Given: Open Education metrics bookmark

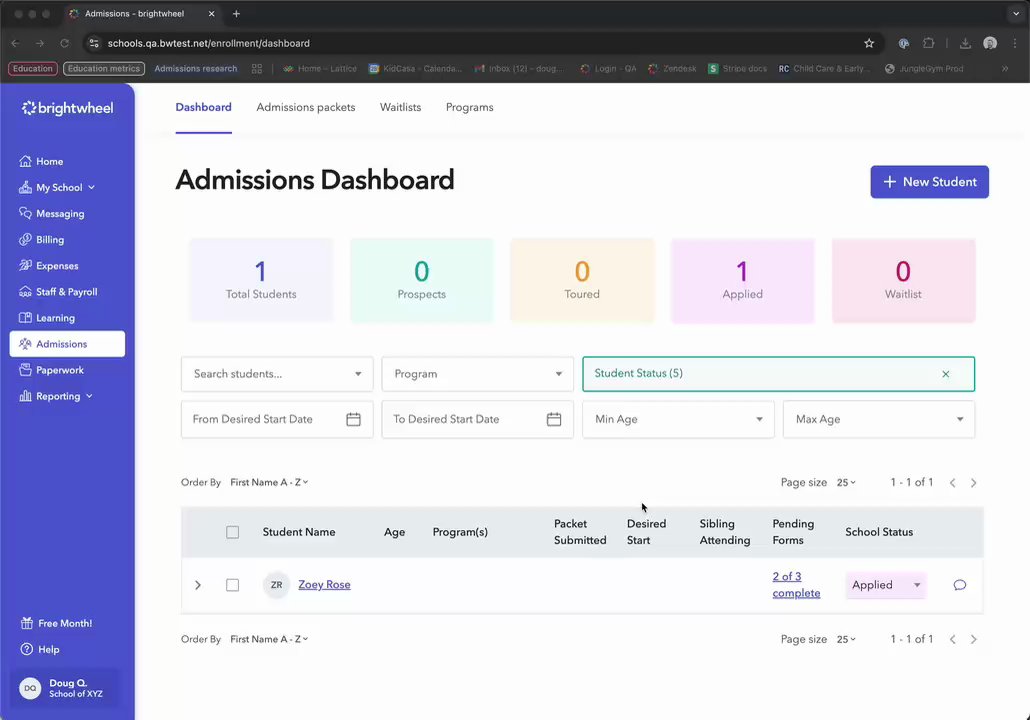Looking at the screenshot, I should tap(104, 68).
